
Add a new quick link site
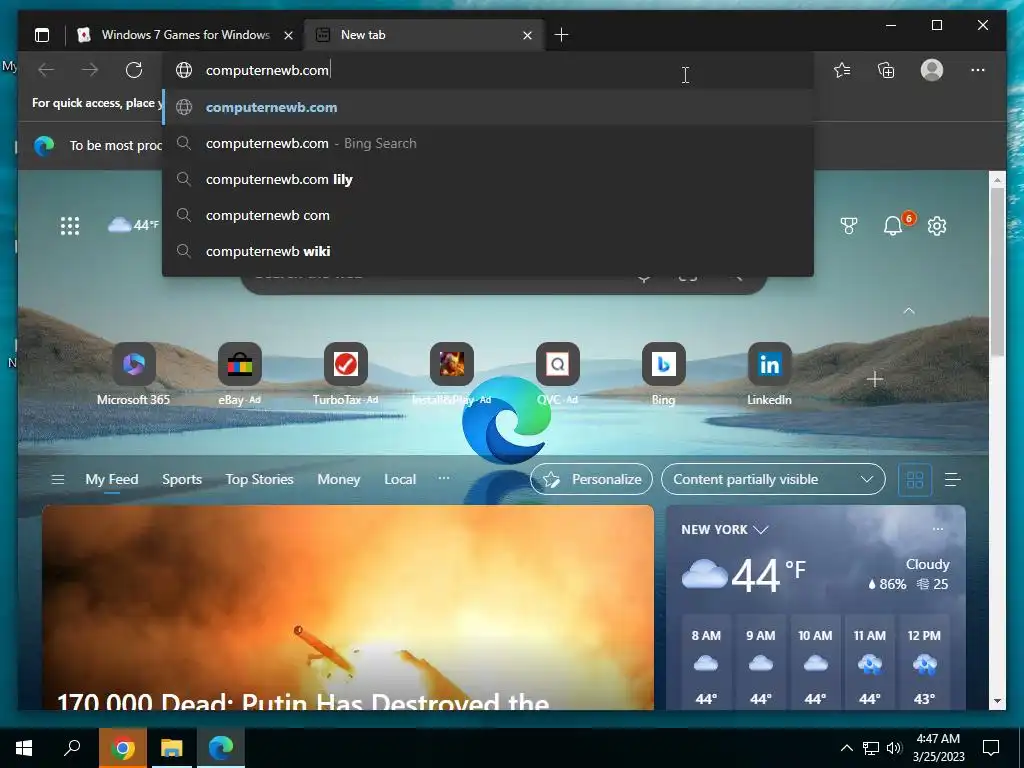tap(875, 379)
